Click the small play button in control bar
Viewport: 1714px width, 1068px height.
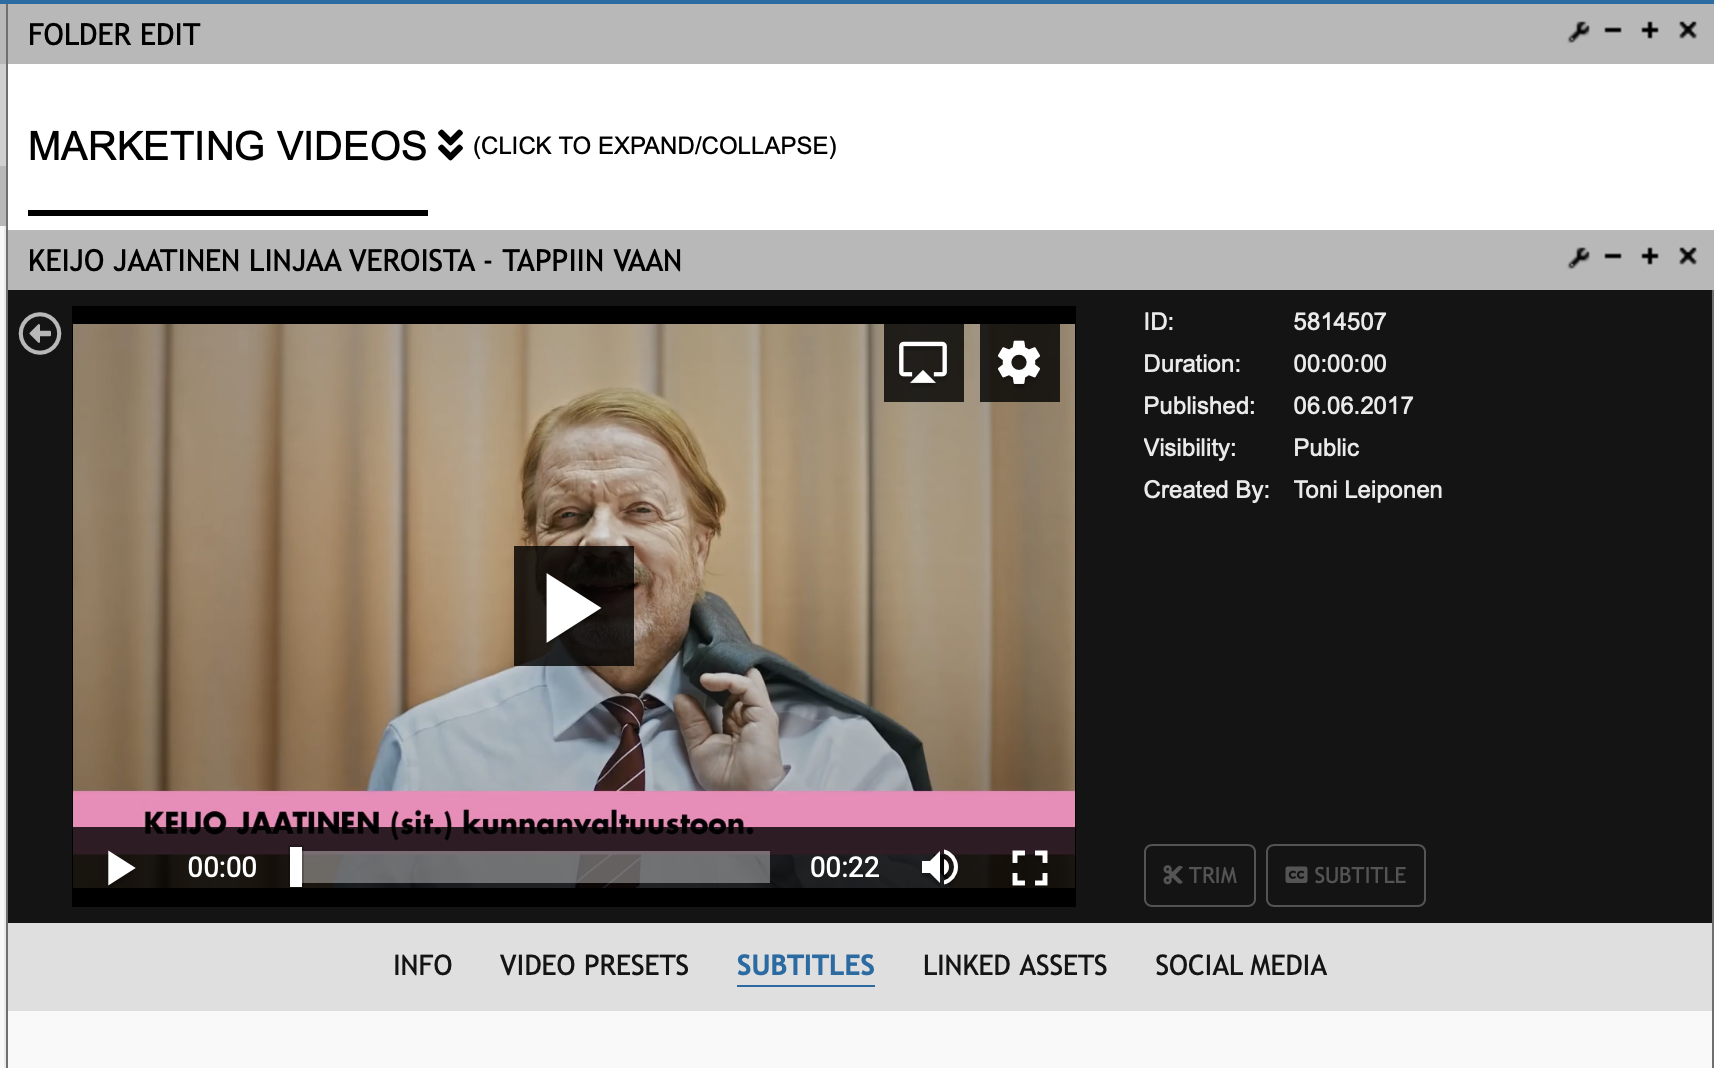tap(120, 868)
